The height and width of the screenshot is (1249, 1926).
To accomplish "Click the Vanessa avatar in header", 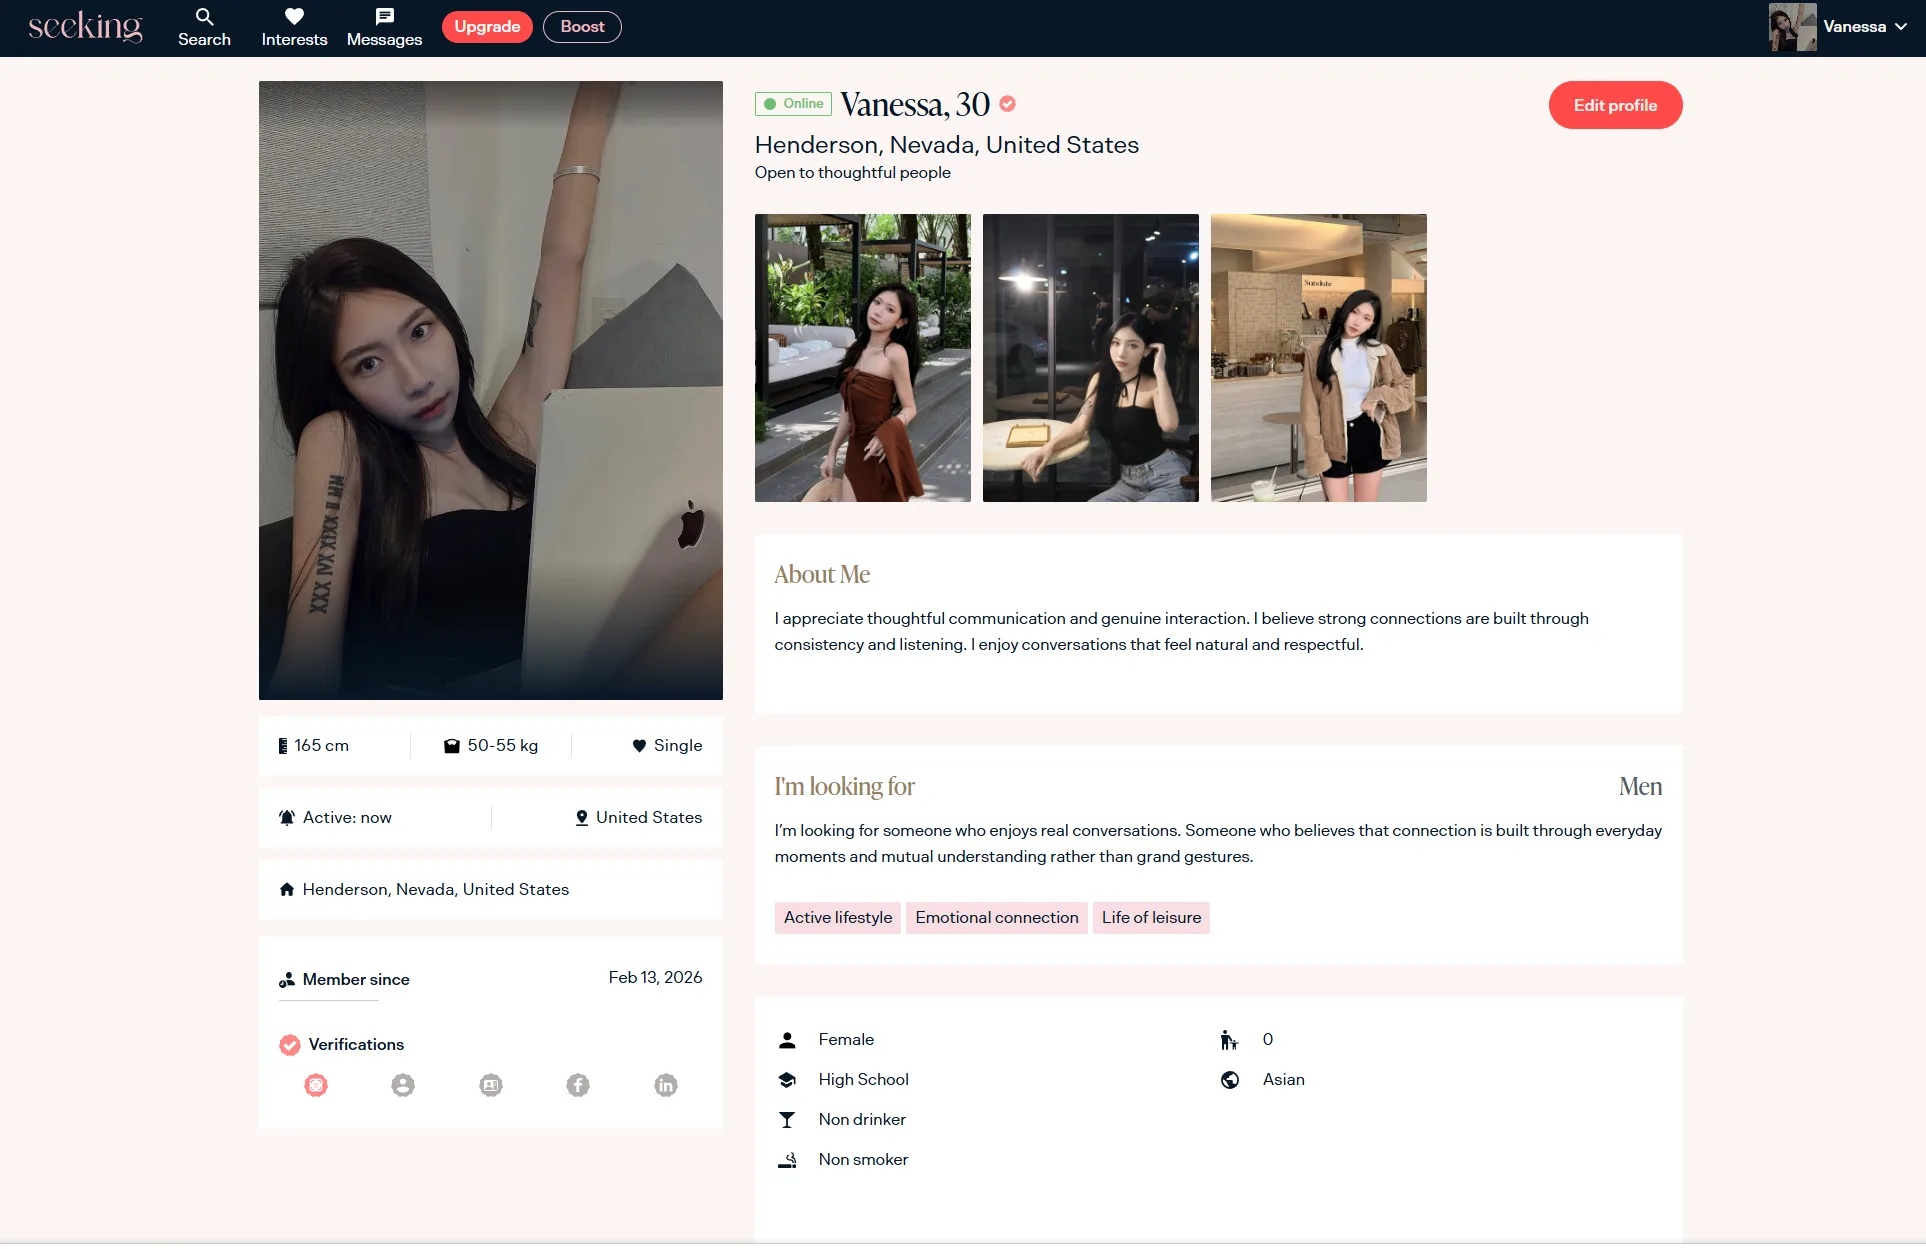I will click(x=1792, y=27).
